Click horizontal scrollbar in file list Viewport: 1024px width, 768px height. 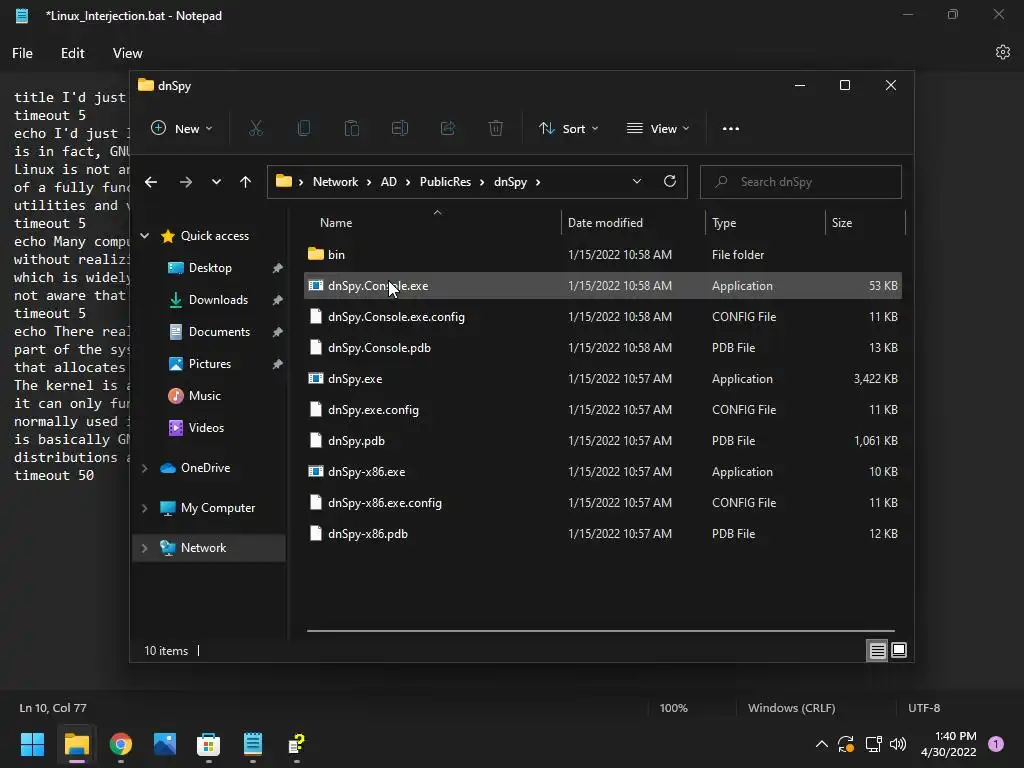coord(601,631)
